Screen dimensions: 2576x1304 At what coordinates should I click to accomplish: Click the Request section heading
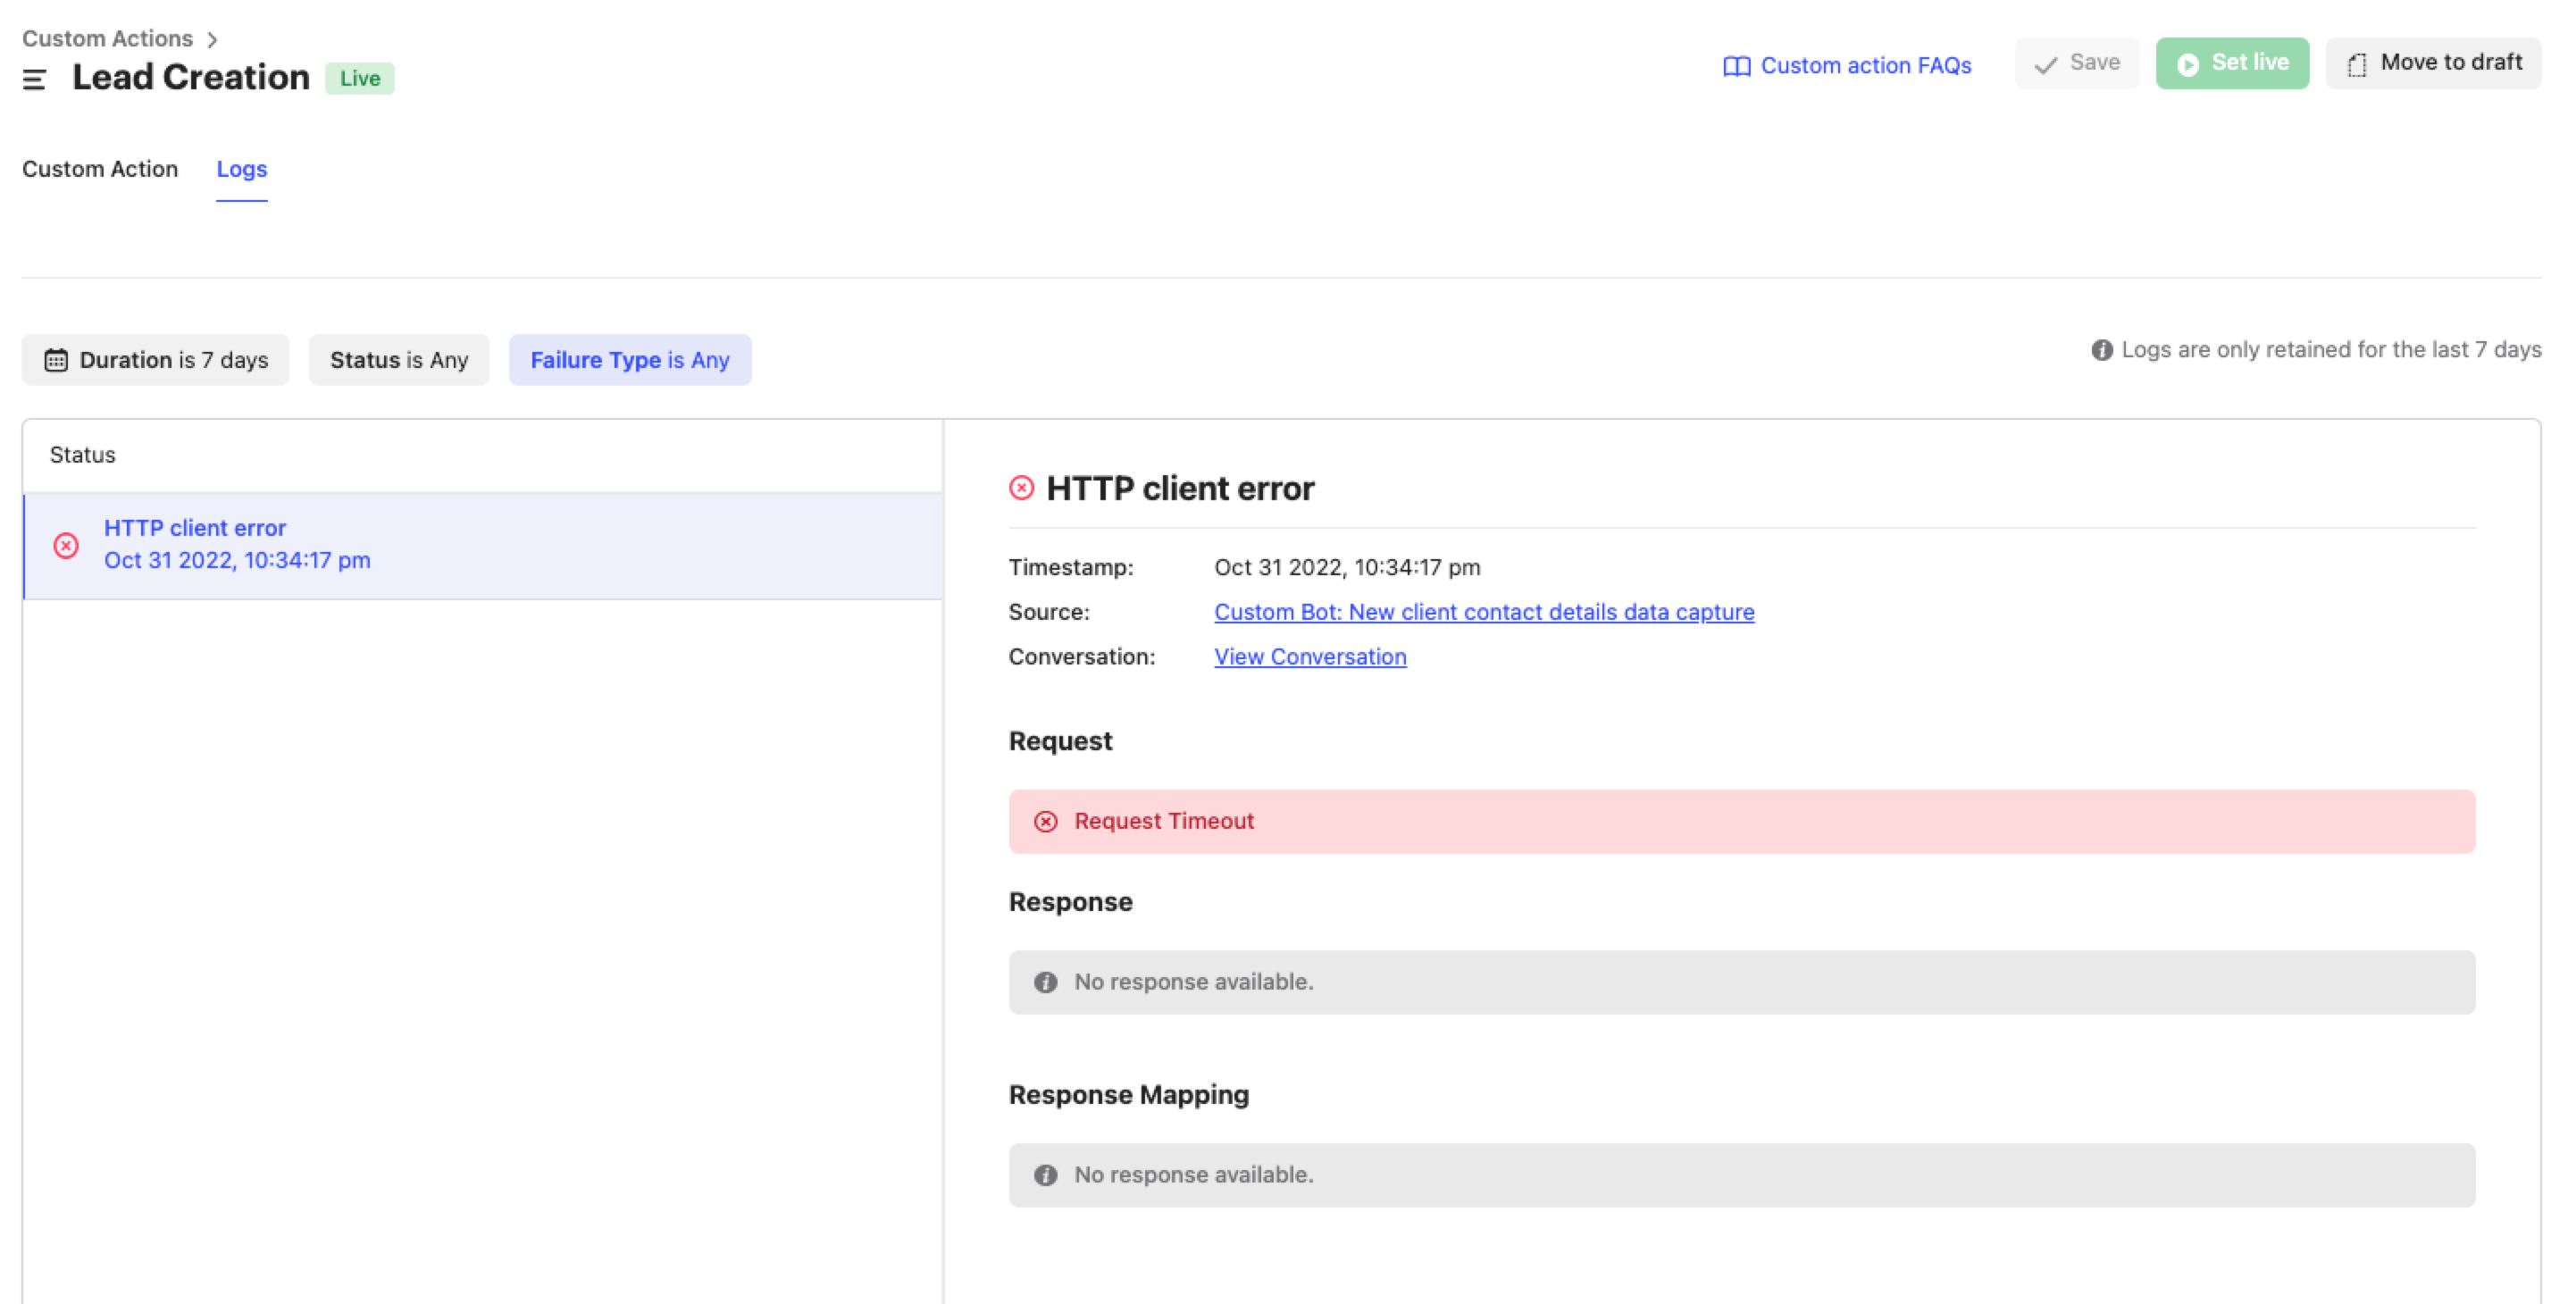click(x=1060, y=741)
